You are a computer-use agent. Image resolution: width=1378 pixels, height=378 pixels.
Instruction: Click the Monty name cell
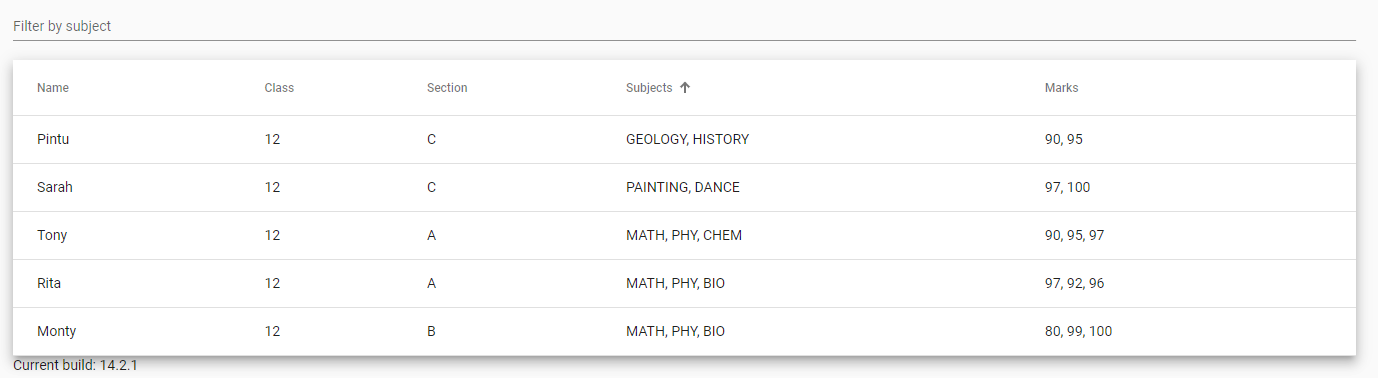point(57,332)
